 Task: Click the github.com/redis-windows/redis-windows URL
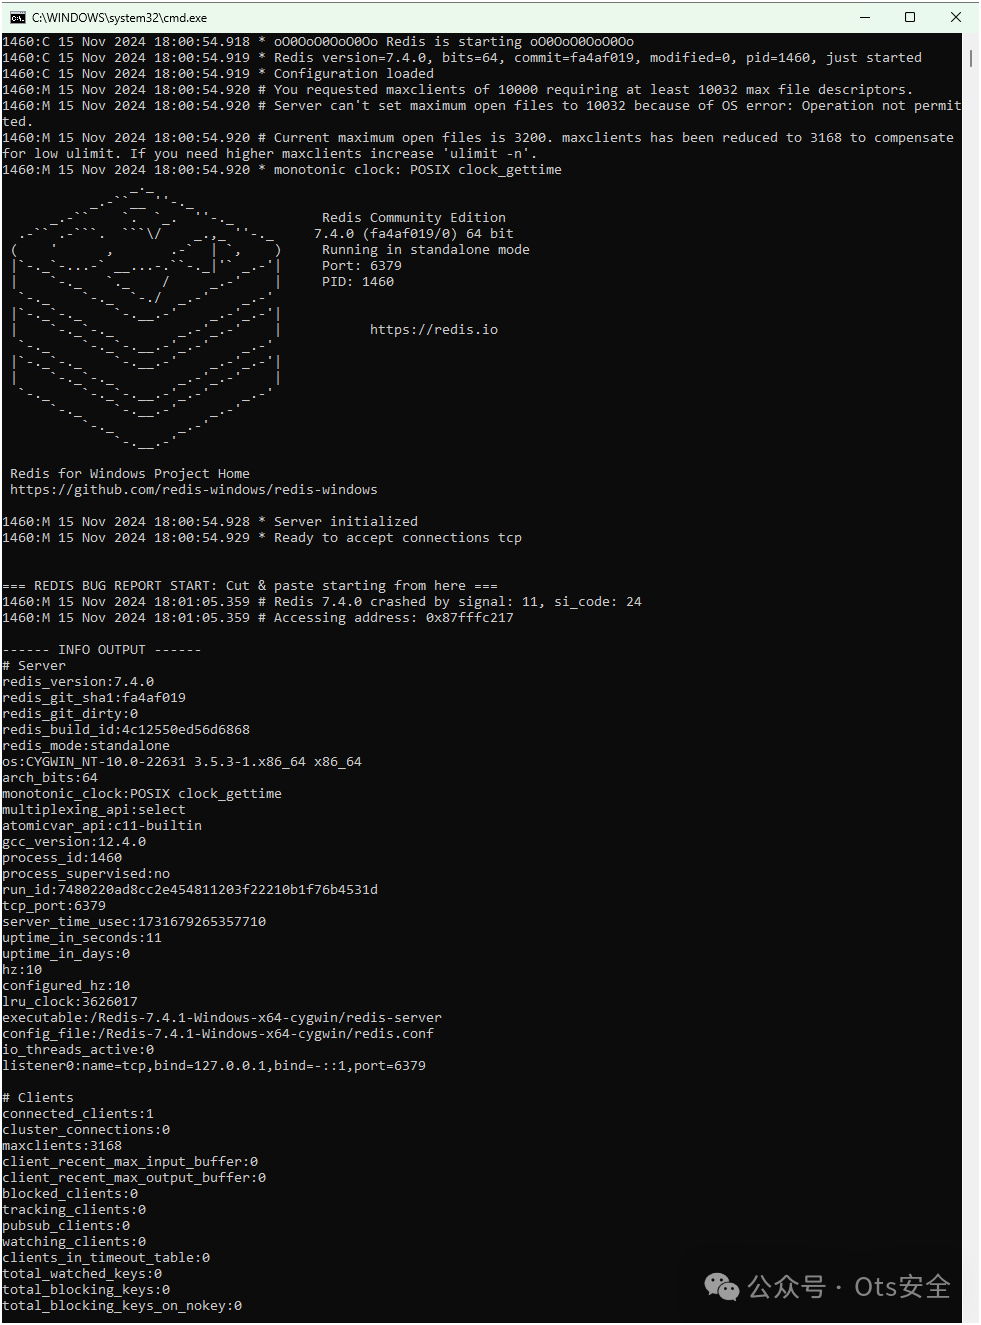(194, 490)
